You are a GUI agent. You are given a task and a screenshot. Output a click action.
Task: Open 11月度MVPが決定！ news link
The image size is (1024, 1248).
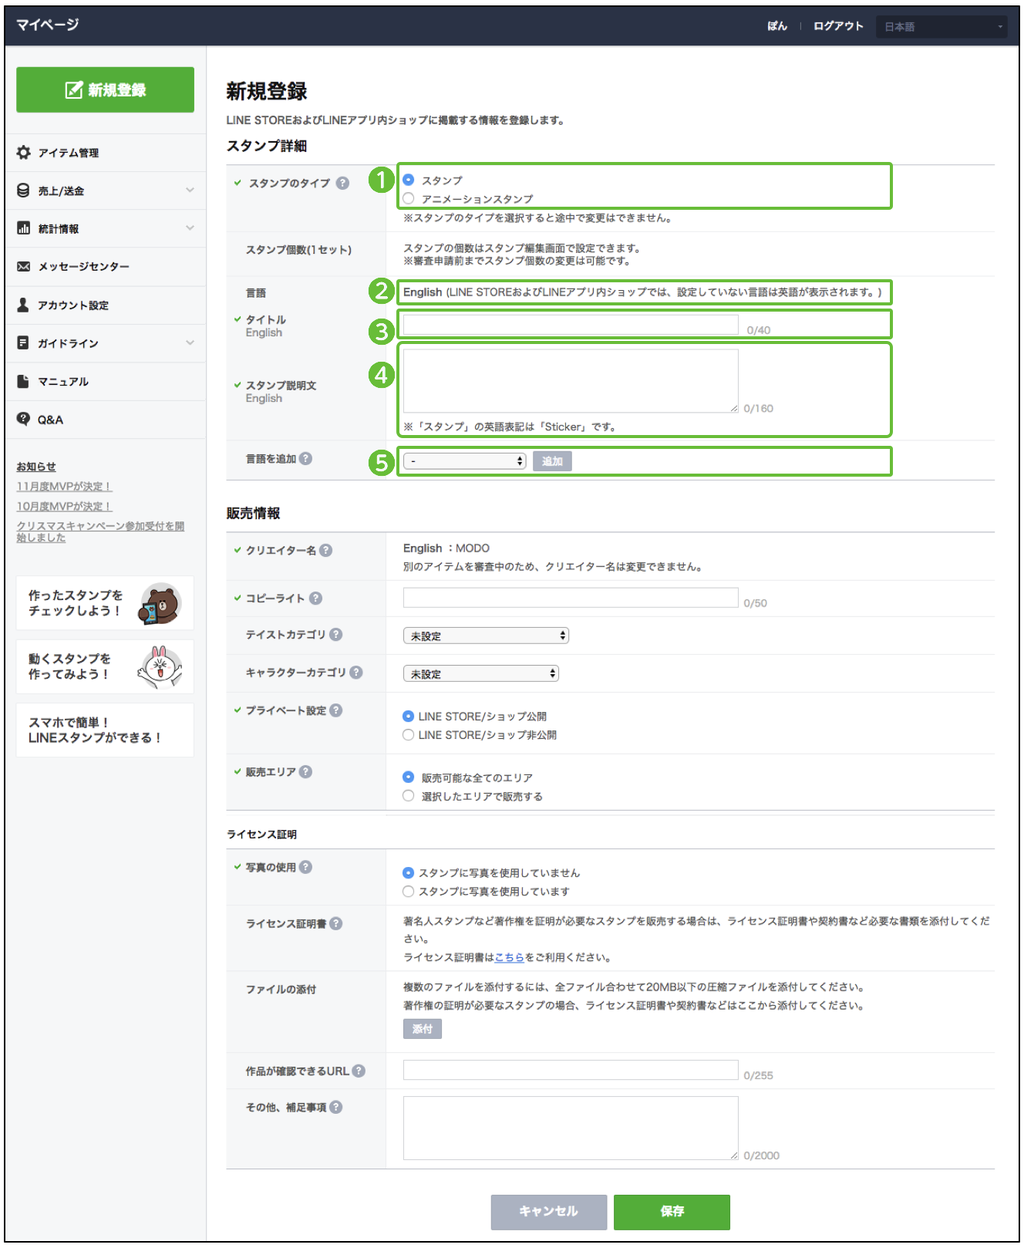point(64,486)
